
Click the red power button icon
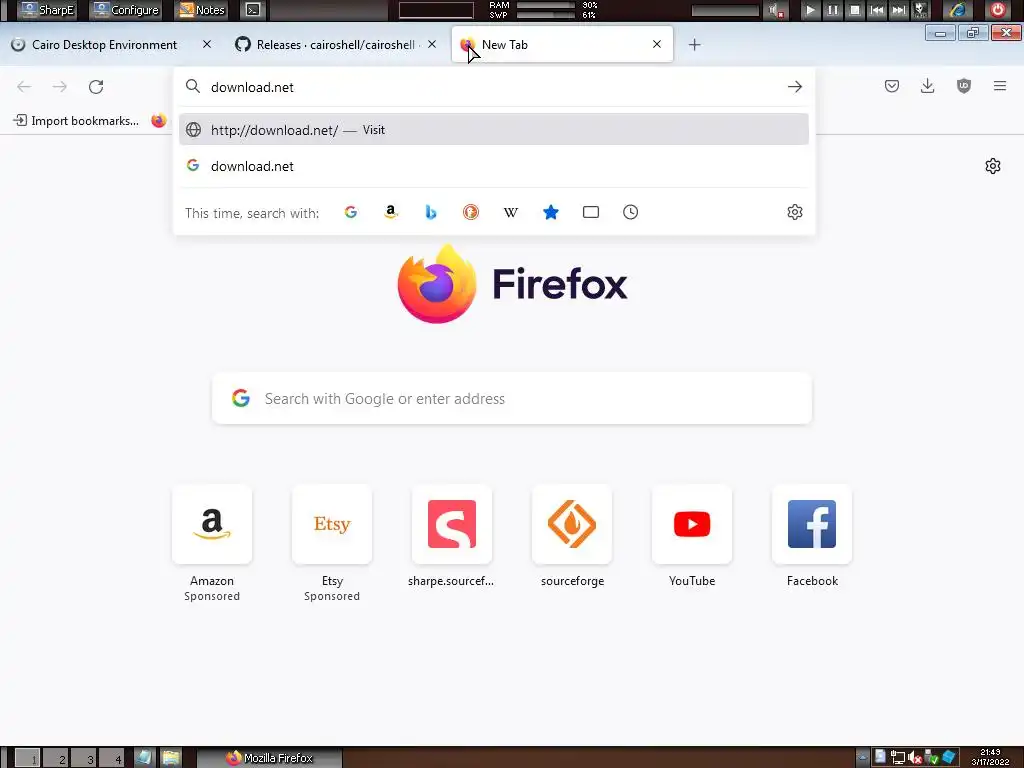coord(997,10)
